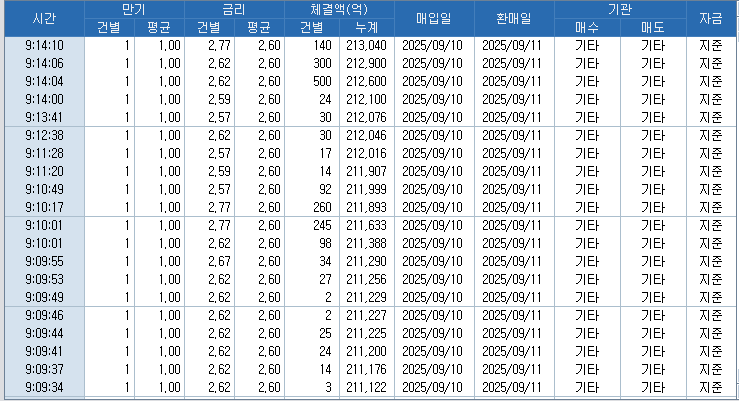
Task: Click rate 2,57 in 9:13:41 row
Action: (210, 117)
